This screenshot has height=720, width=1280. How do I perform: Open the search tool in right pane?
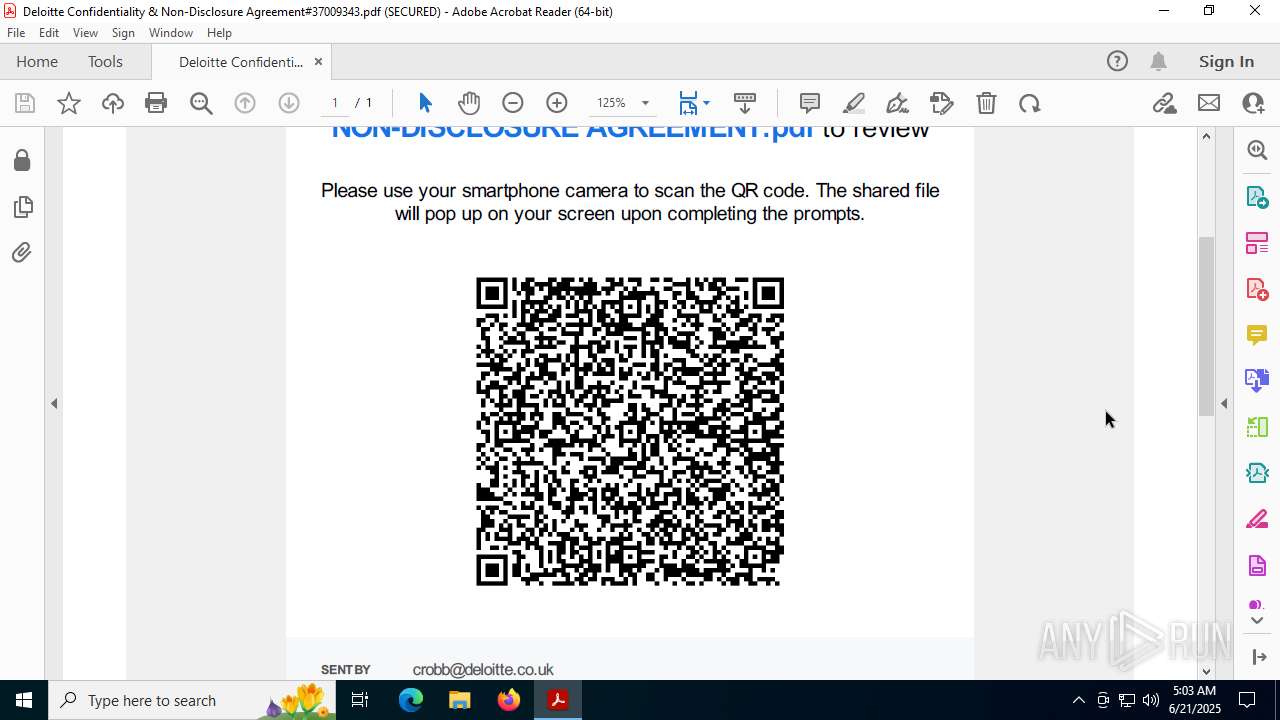(x=1257, y=150)
